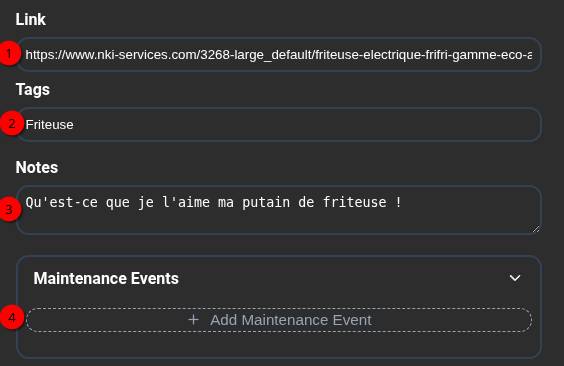Click the Friteuse tag text
The image size is (564, 366).
pos(49,125)
